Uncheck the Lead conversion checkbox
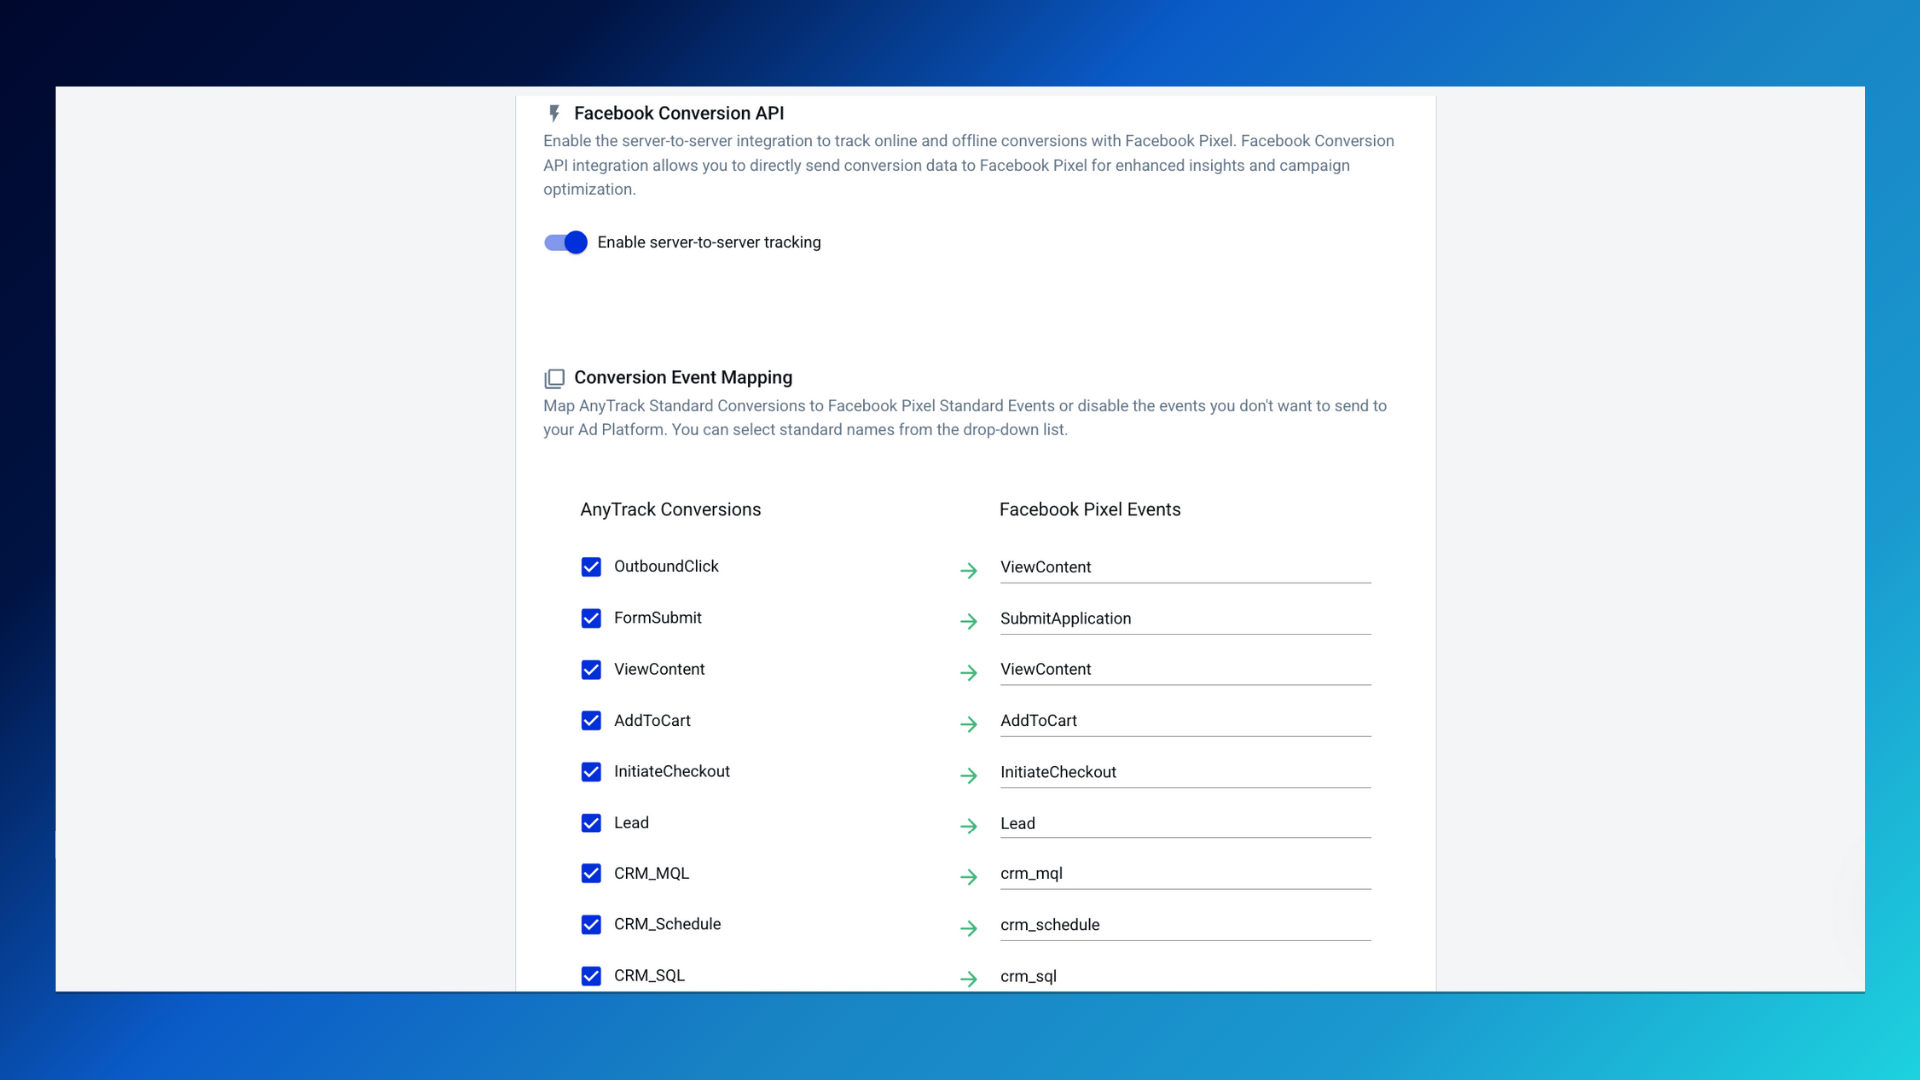The height and width of the screenshot is (1080, 1920). click(591, 823)
